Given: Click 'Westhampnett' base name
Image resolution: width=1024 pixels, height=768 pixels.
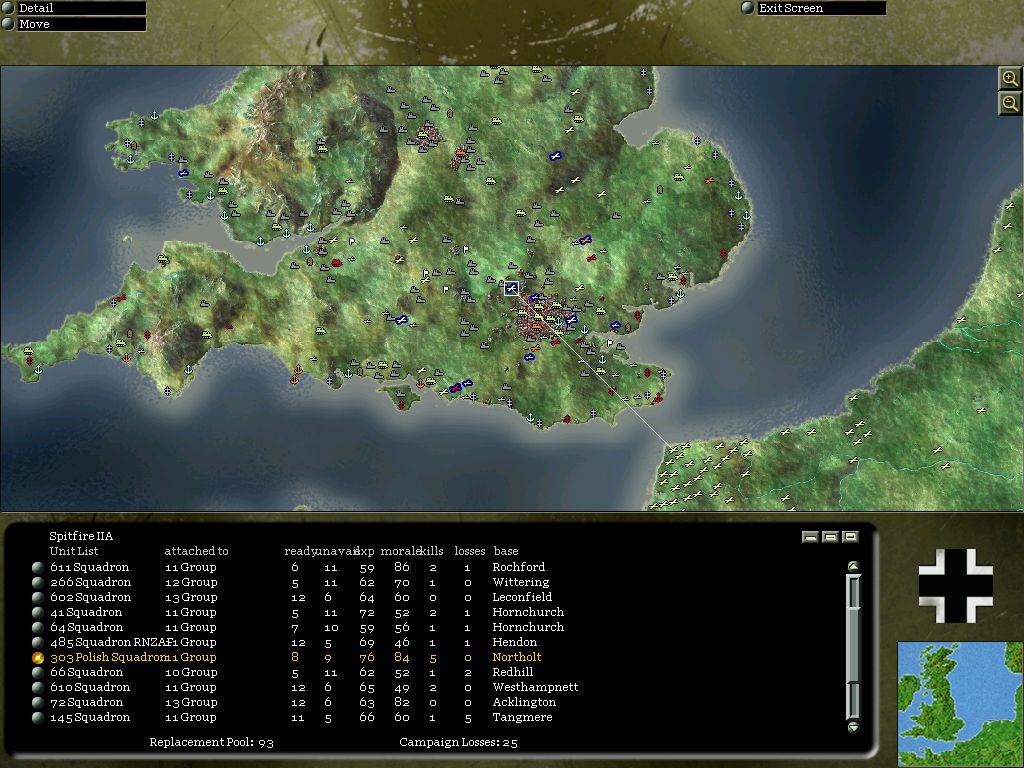Looking at the screenshot, I should (x=536, y=687).
